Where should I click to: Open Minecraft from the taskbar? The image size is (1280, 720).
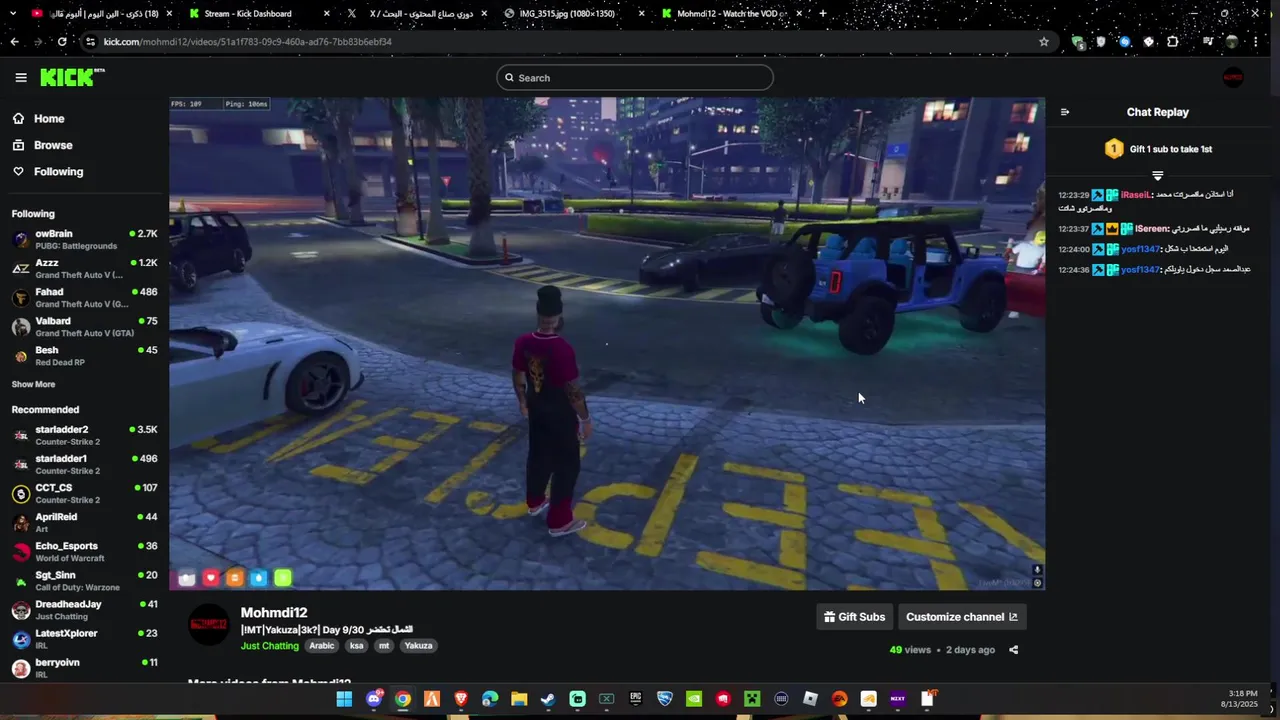point(752,699)
